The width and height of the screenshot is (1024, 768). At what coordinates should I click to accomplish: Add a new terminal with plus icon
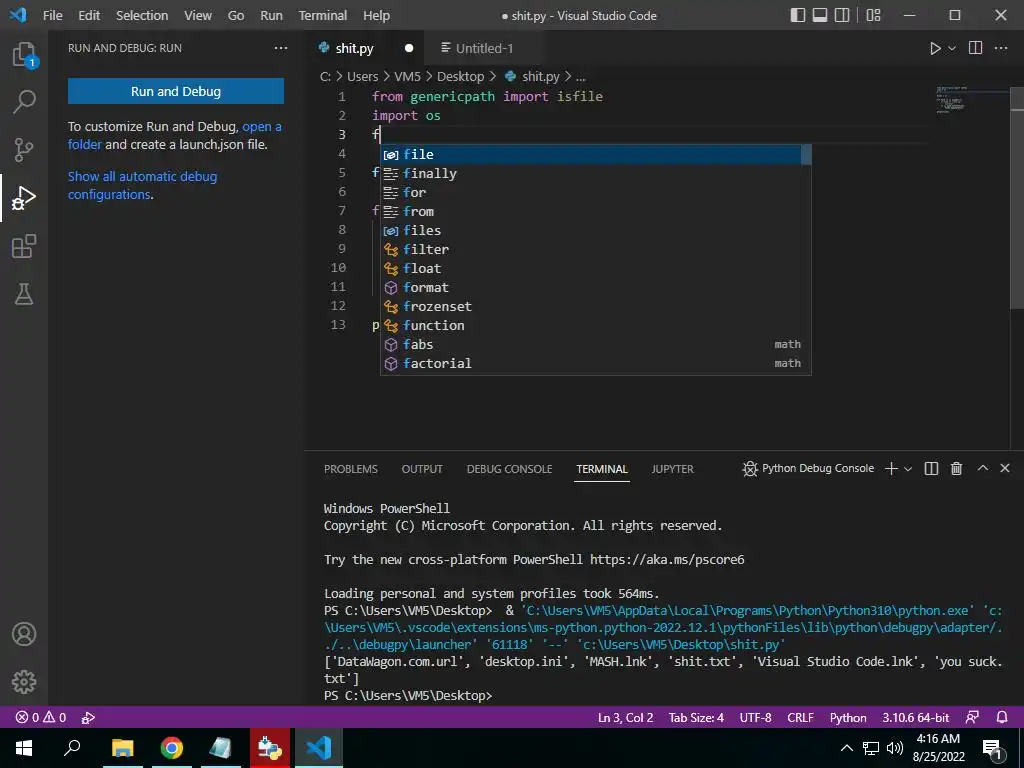(891, 468)
